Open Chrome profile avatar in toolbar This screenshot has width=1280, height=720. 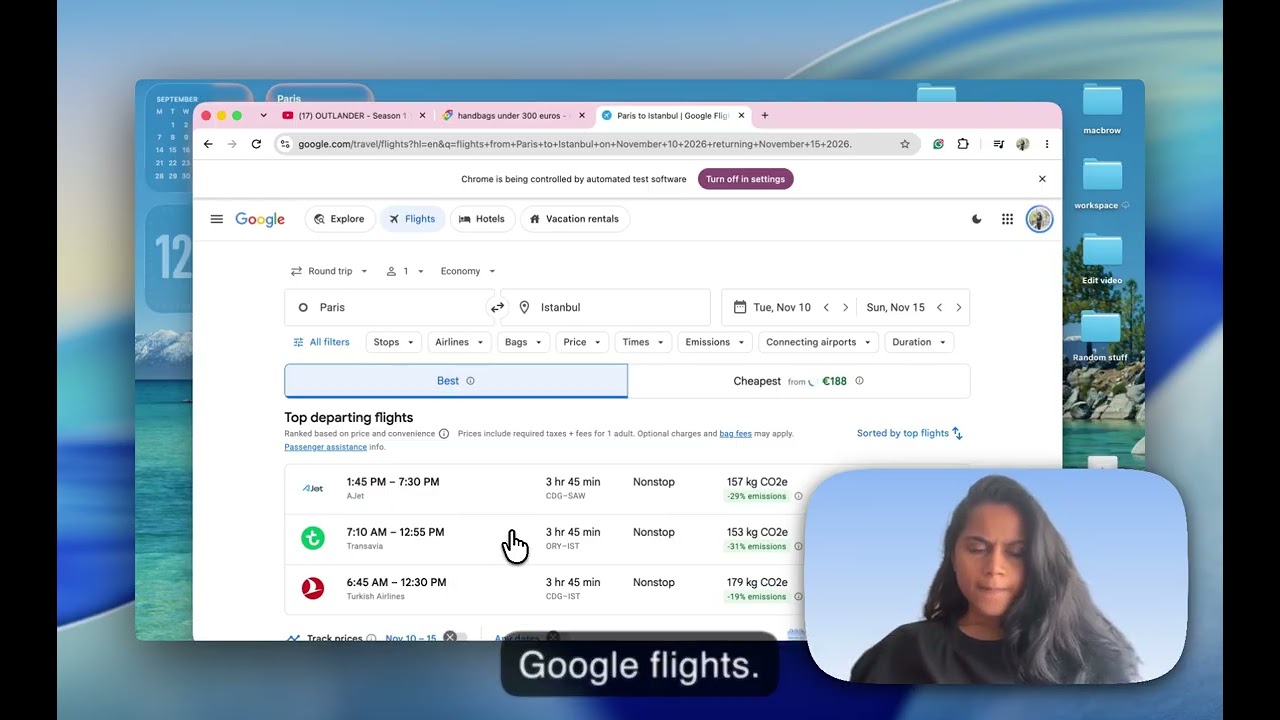pyautogui.click(x=1022, y=144)
